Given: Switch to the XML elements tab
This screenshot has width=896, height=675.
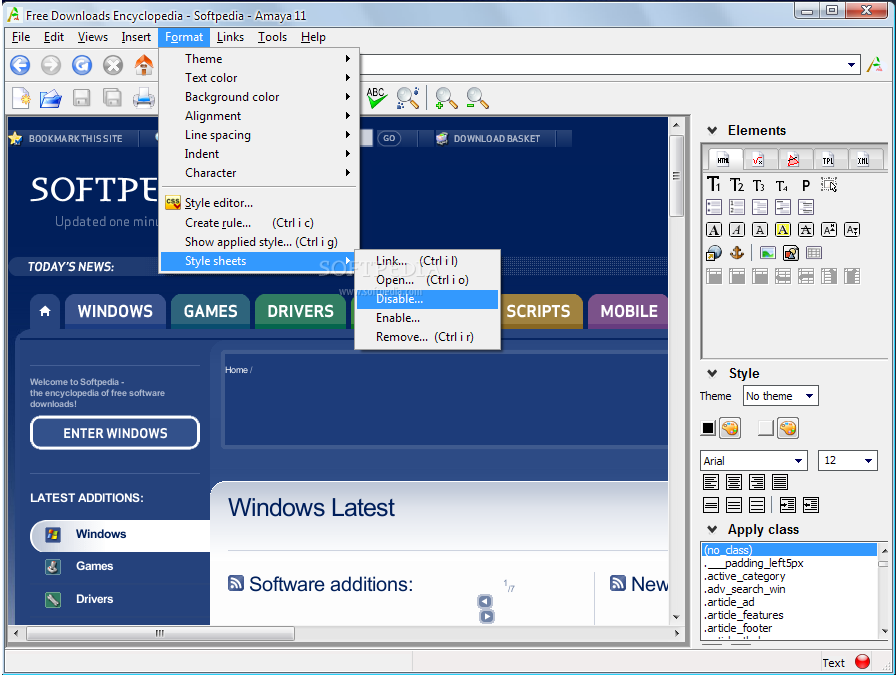Looking at the screenshot, I should pos(863,160).
